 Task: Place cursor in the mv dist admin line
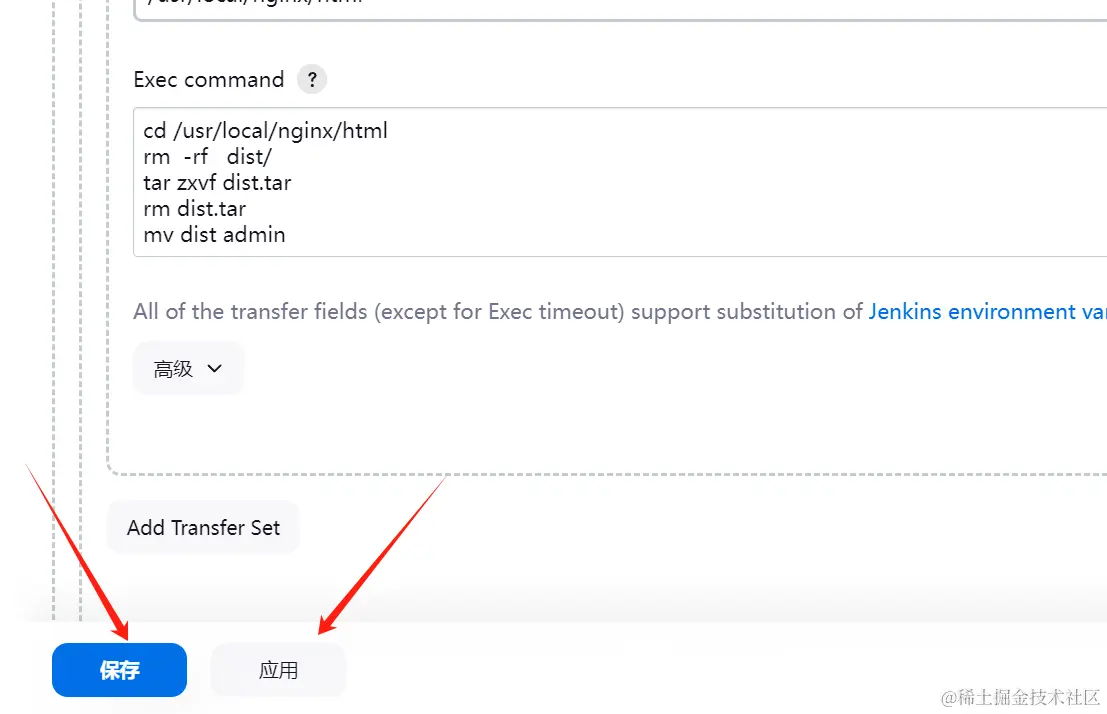[x=215, y=234]
